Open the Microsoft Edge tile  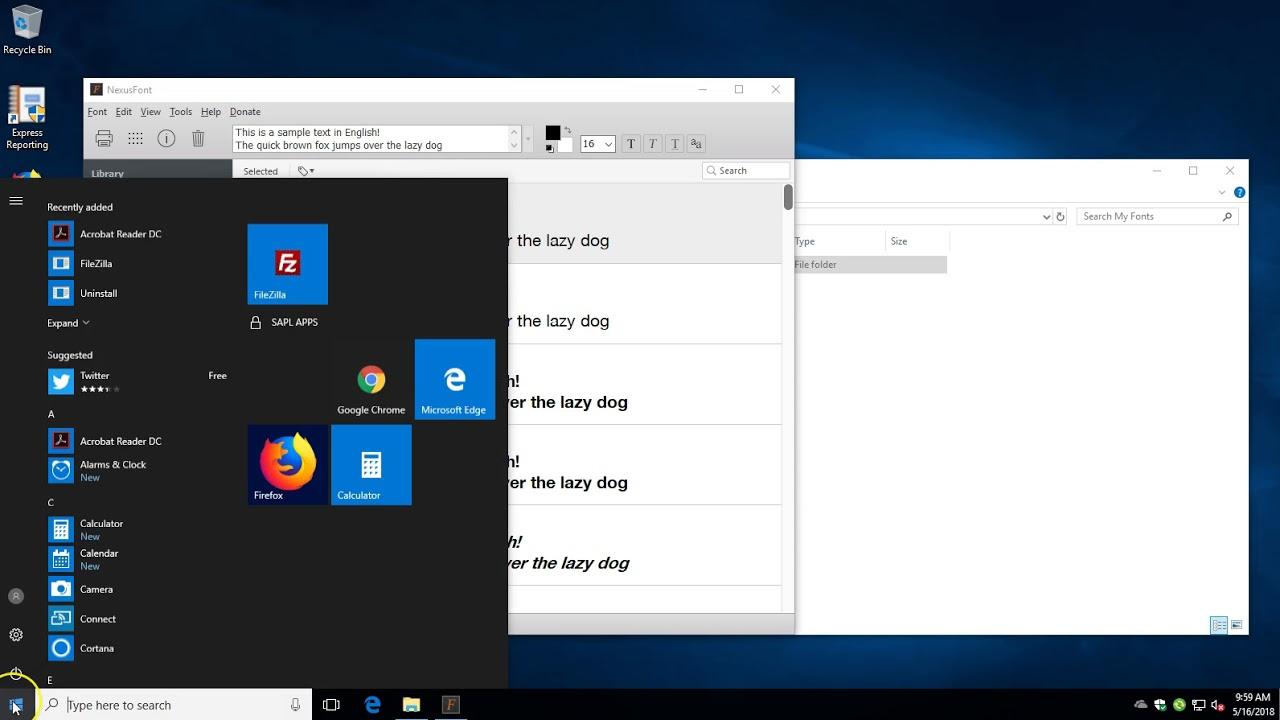[x=455, y=379]
